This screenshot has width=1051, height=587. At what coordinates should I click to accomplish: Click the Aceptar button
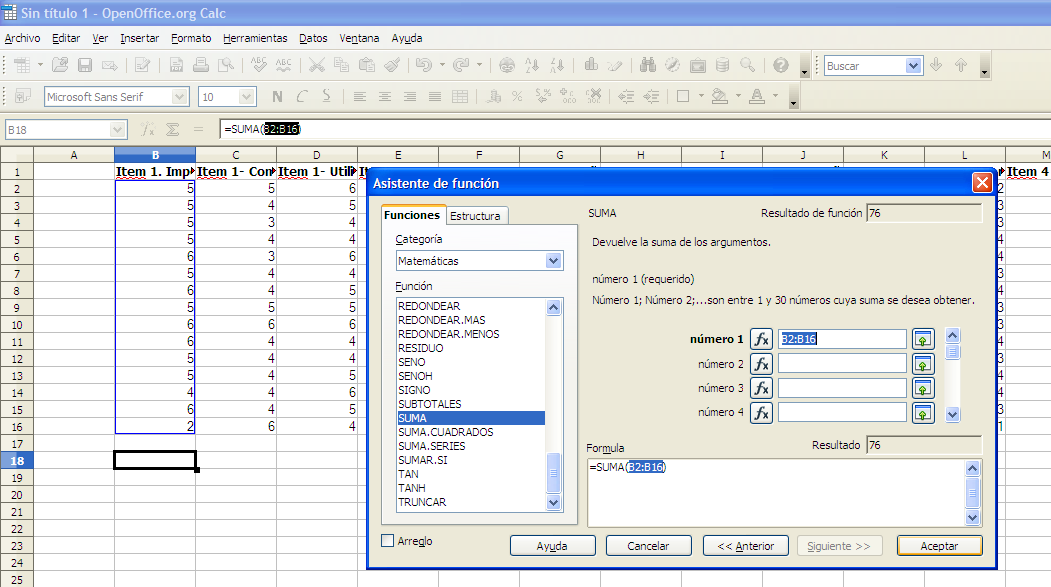939,546
